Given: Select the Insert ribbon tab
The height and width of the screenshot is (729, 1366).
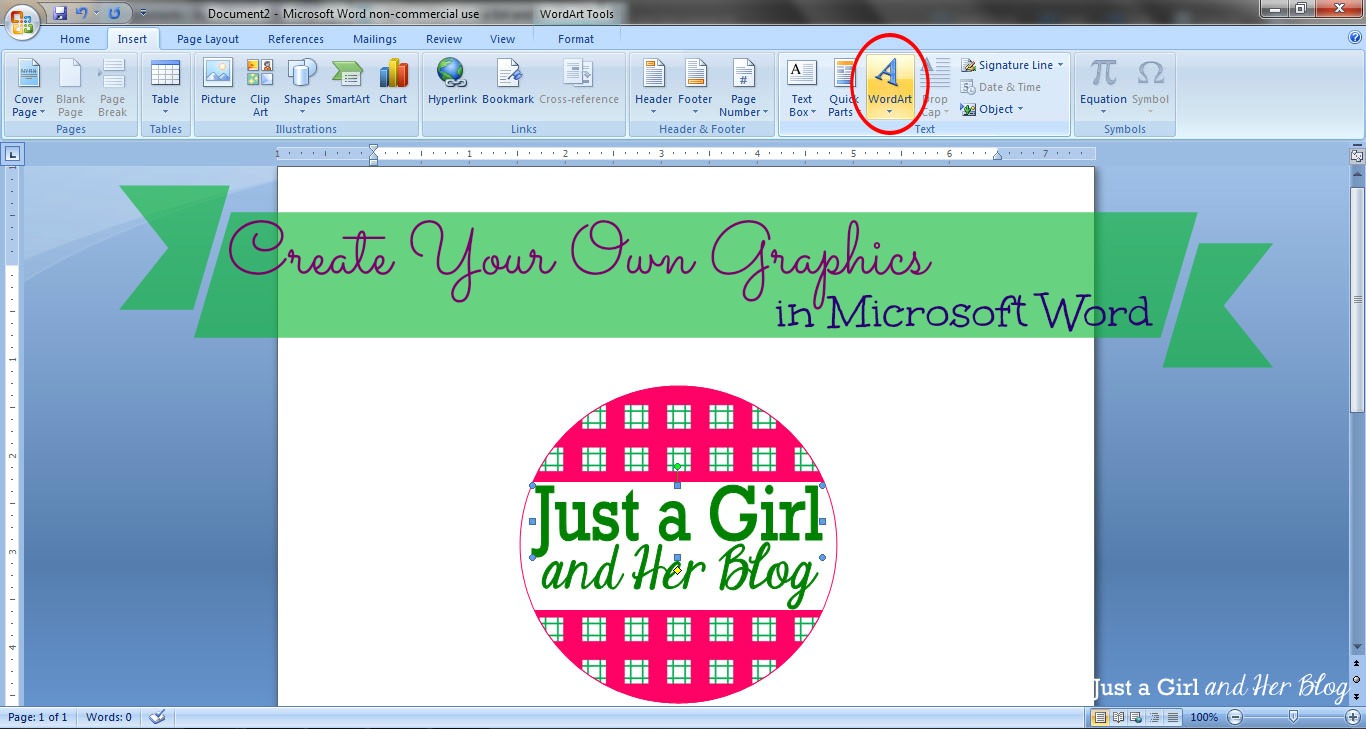Looking at the screenshot, I should pyautogui.click(x=132, y=39).
